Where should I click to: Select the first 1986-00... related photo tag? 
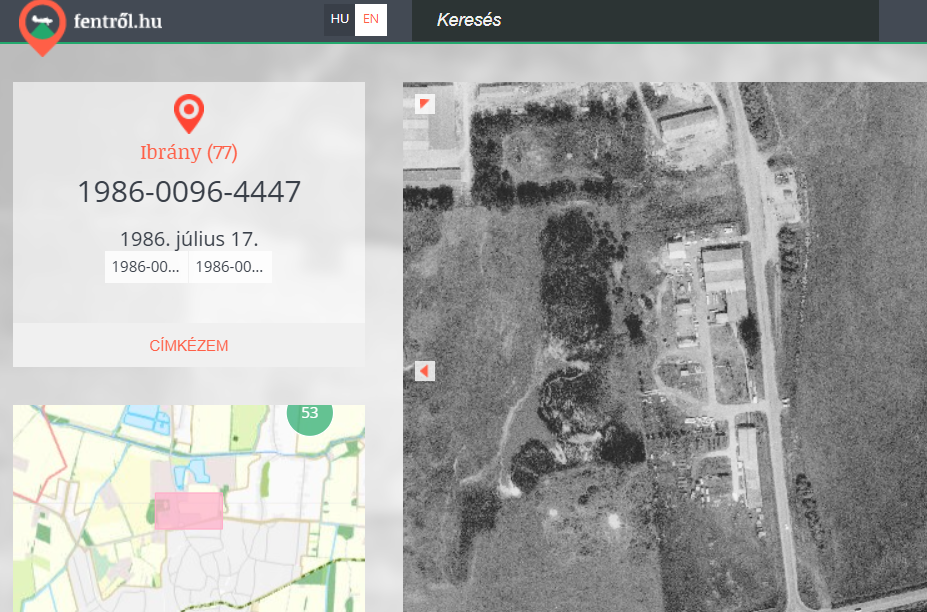click(146, 267)
